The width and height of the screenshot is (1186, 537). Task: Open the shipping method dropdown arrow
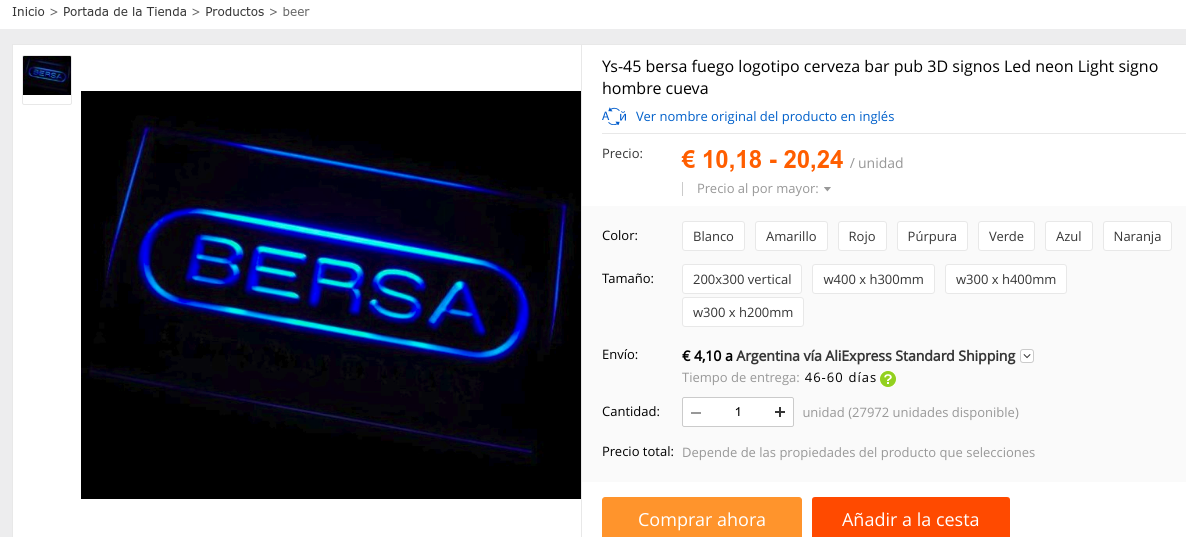1026,355
